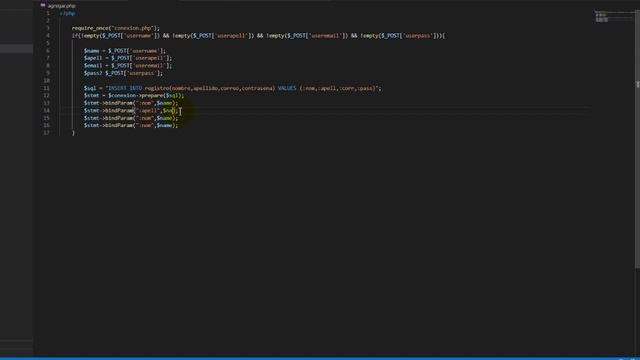Image resolution: width=640 pixels, height=360 pixels.
Task: Click the $stmt = $conexion->prepare($sql) line
Action: coord(134,96)
